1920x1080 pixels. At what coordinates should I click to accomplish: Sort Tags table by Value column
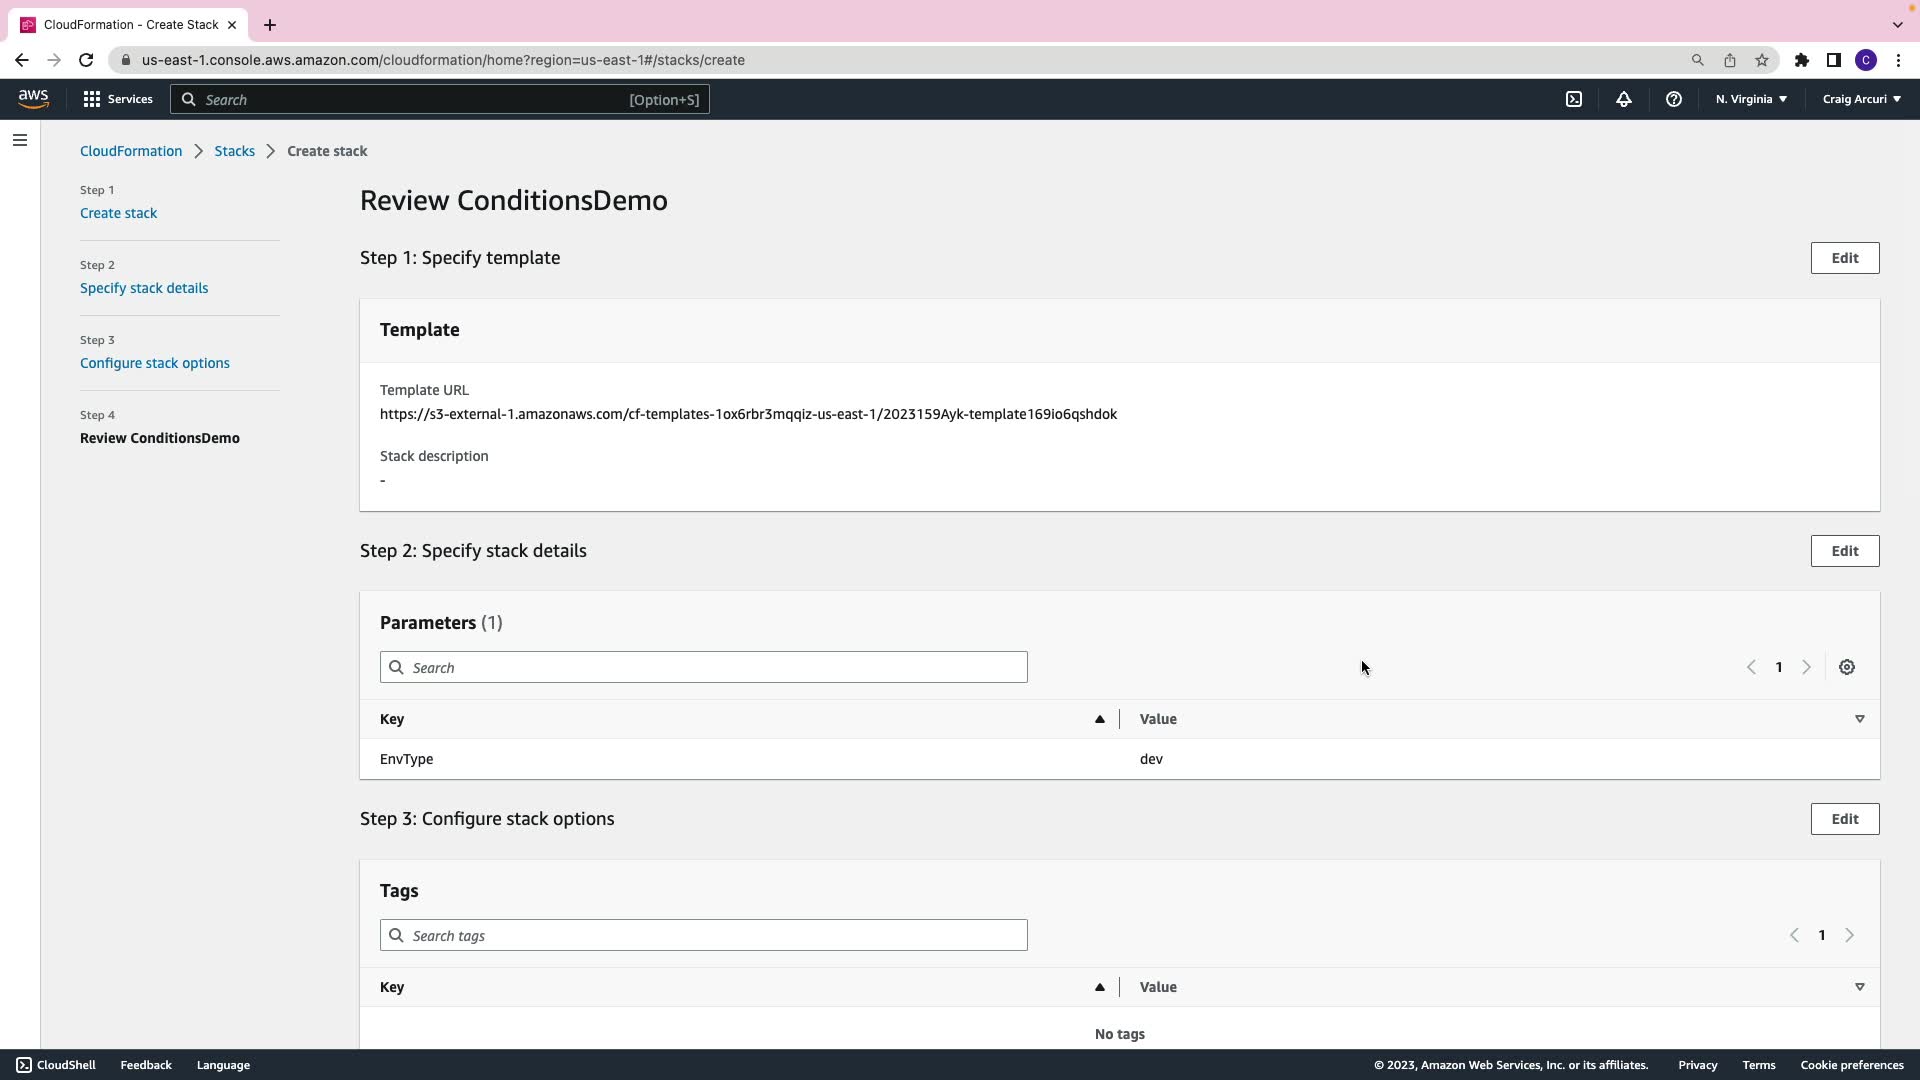1859,987
